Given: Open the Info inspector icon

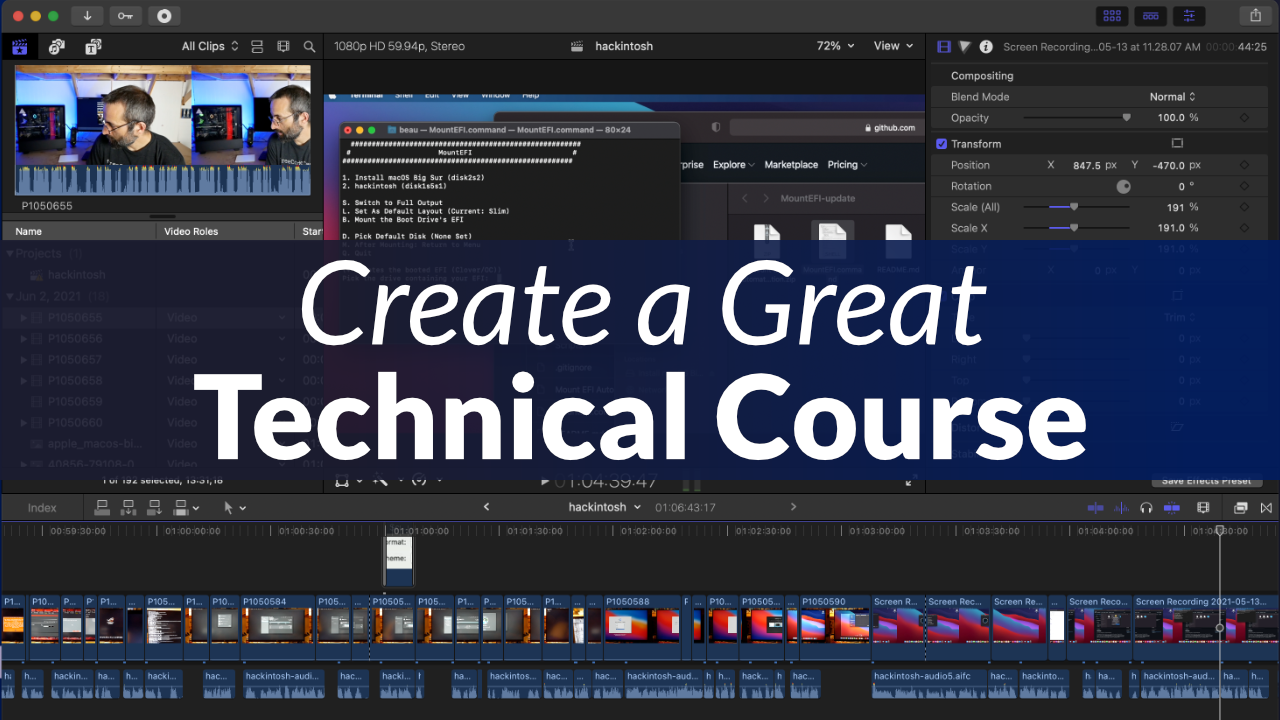Looking at the screenshot, I should [x=986, y=46].
